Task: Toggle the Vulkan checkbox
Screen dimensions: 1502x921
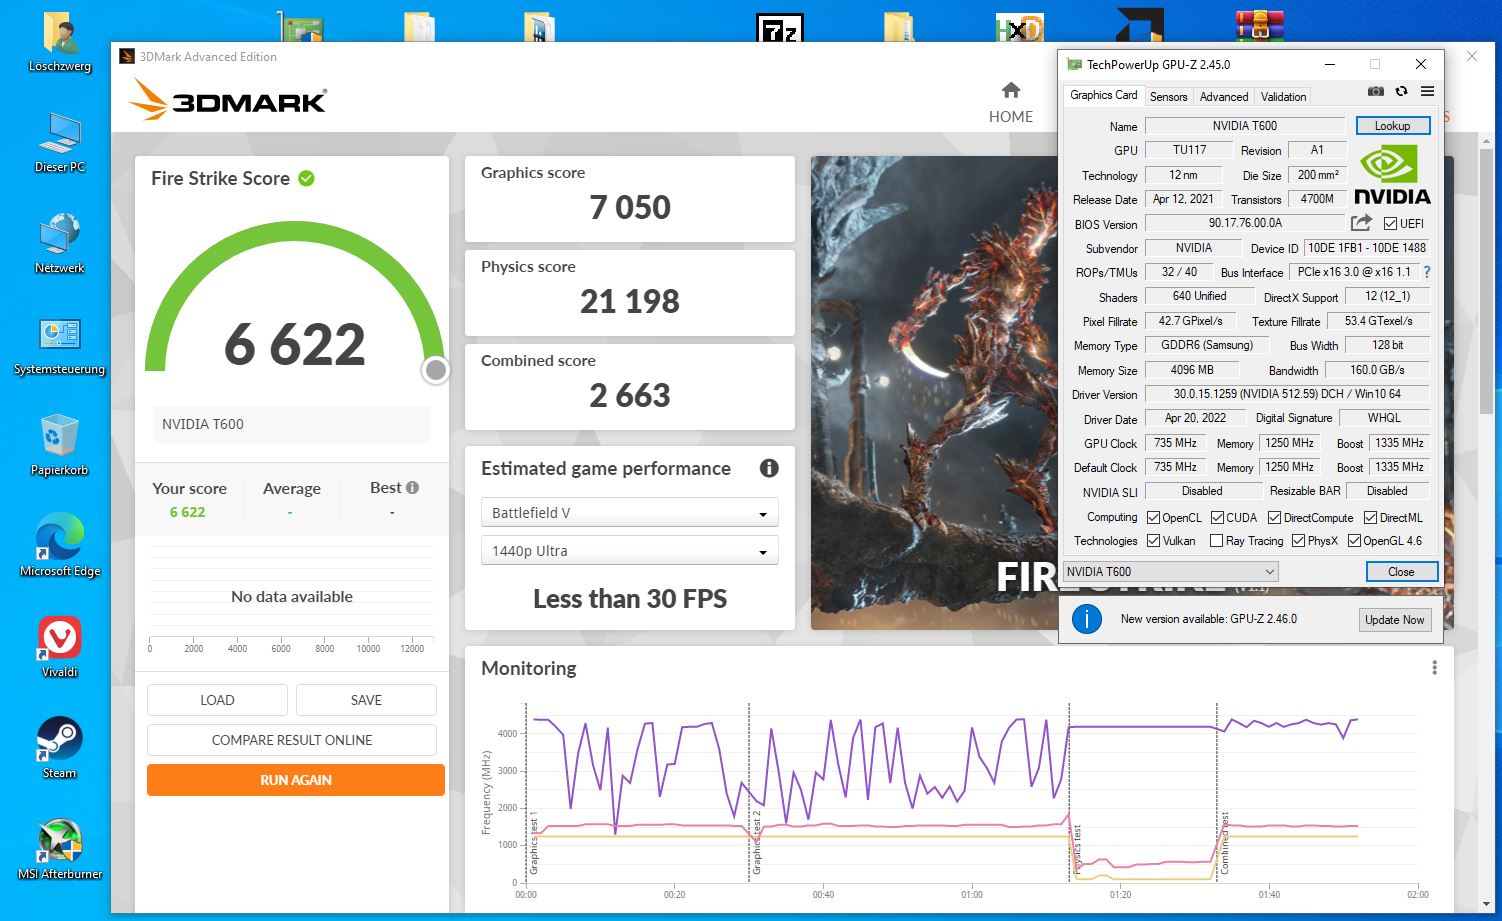Action: pyautogui.click(x=1153, y=541)
